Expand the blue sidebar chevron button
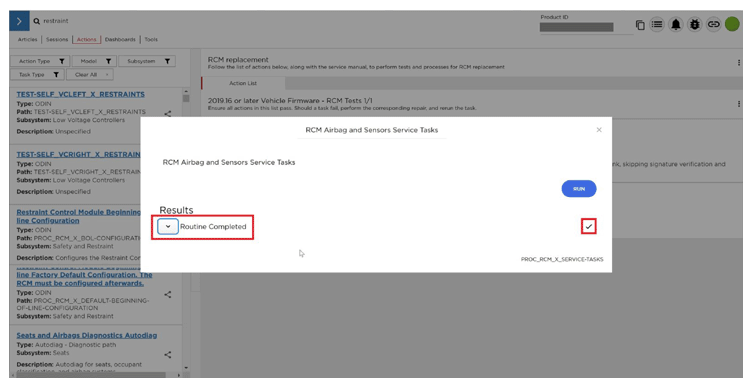This screenshot has width=752, height=387. (19, 21)
